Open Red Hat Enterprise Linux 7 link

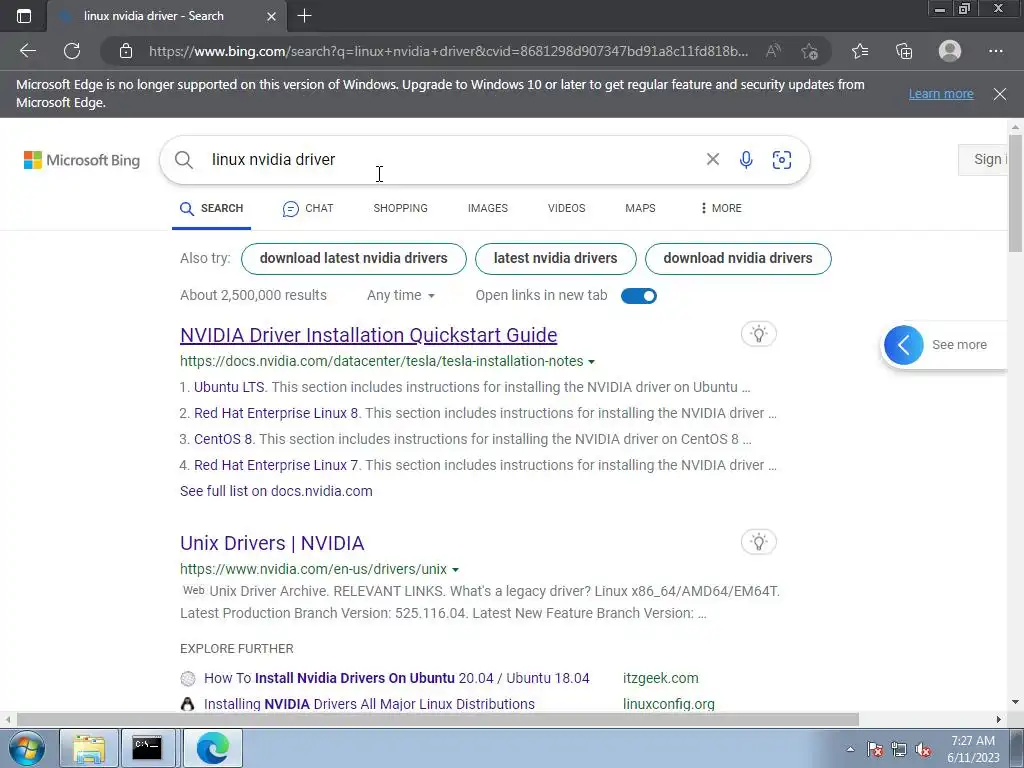276,466
